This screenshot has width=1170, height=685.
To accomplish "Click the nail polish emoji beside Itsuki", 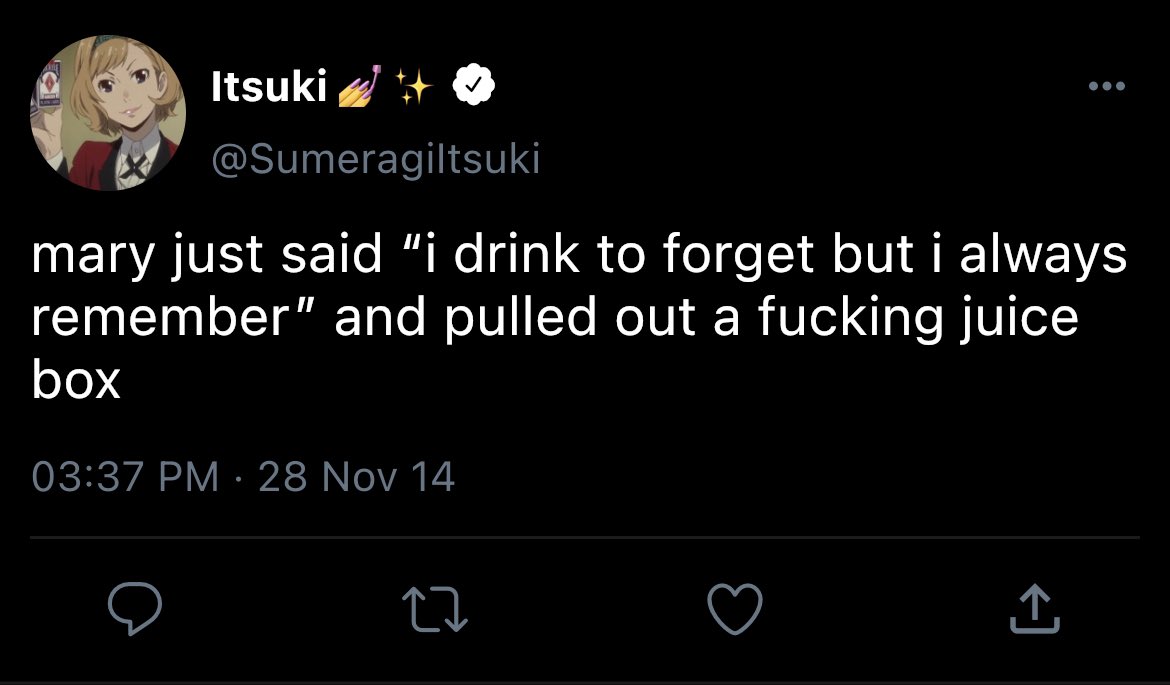I will pyautogui.click(x=360, y=89).
